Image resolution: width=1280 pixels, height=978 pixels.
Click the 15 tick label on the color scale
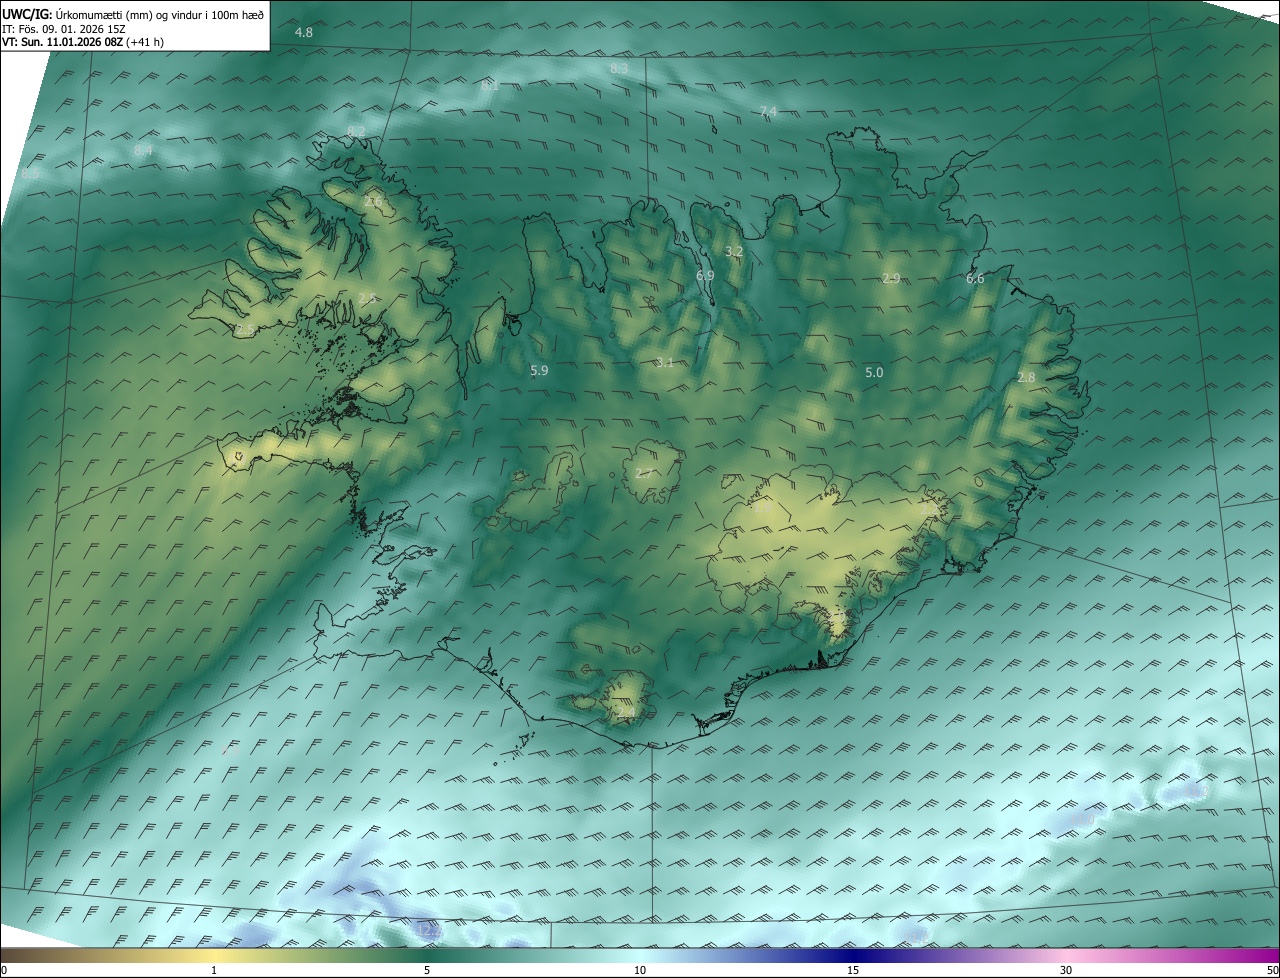pos(853,970)
